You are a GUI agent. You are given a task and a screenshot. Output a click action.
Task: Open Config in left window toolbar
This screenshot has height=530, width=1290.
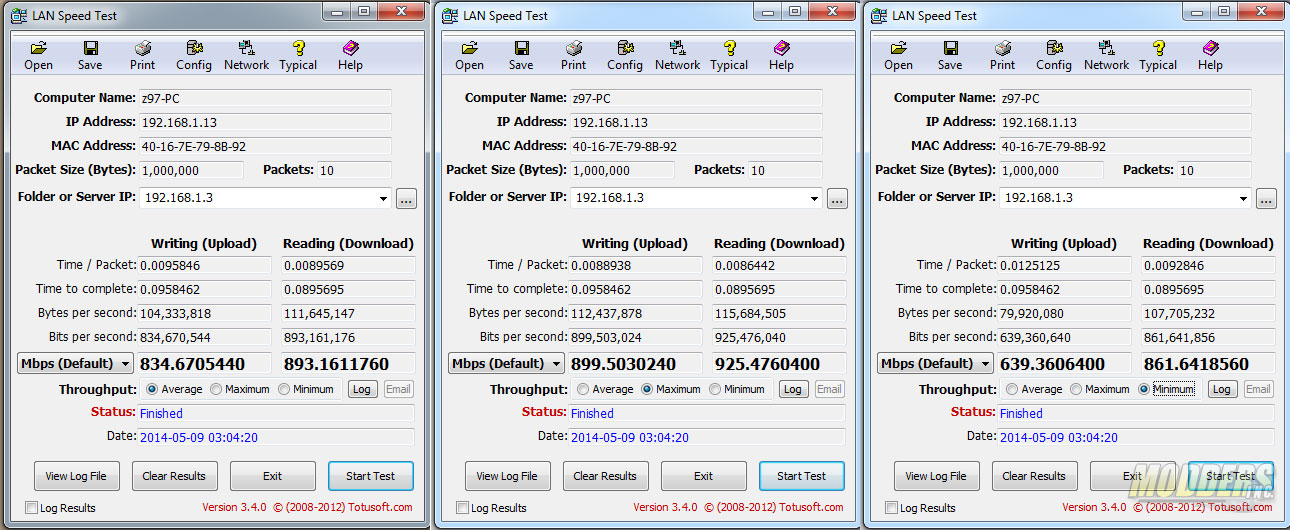pos(194,55)
